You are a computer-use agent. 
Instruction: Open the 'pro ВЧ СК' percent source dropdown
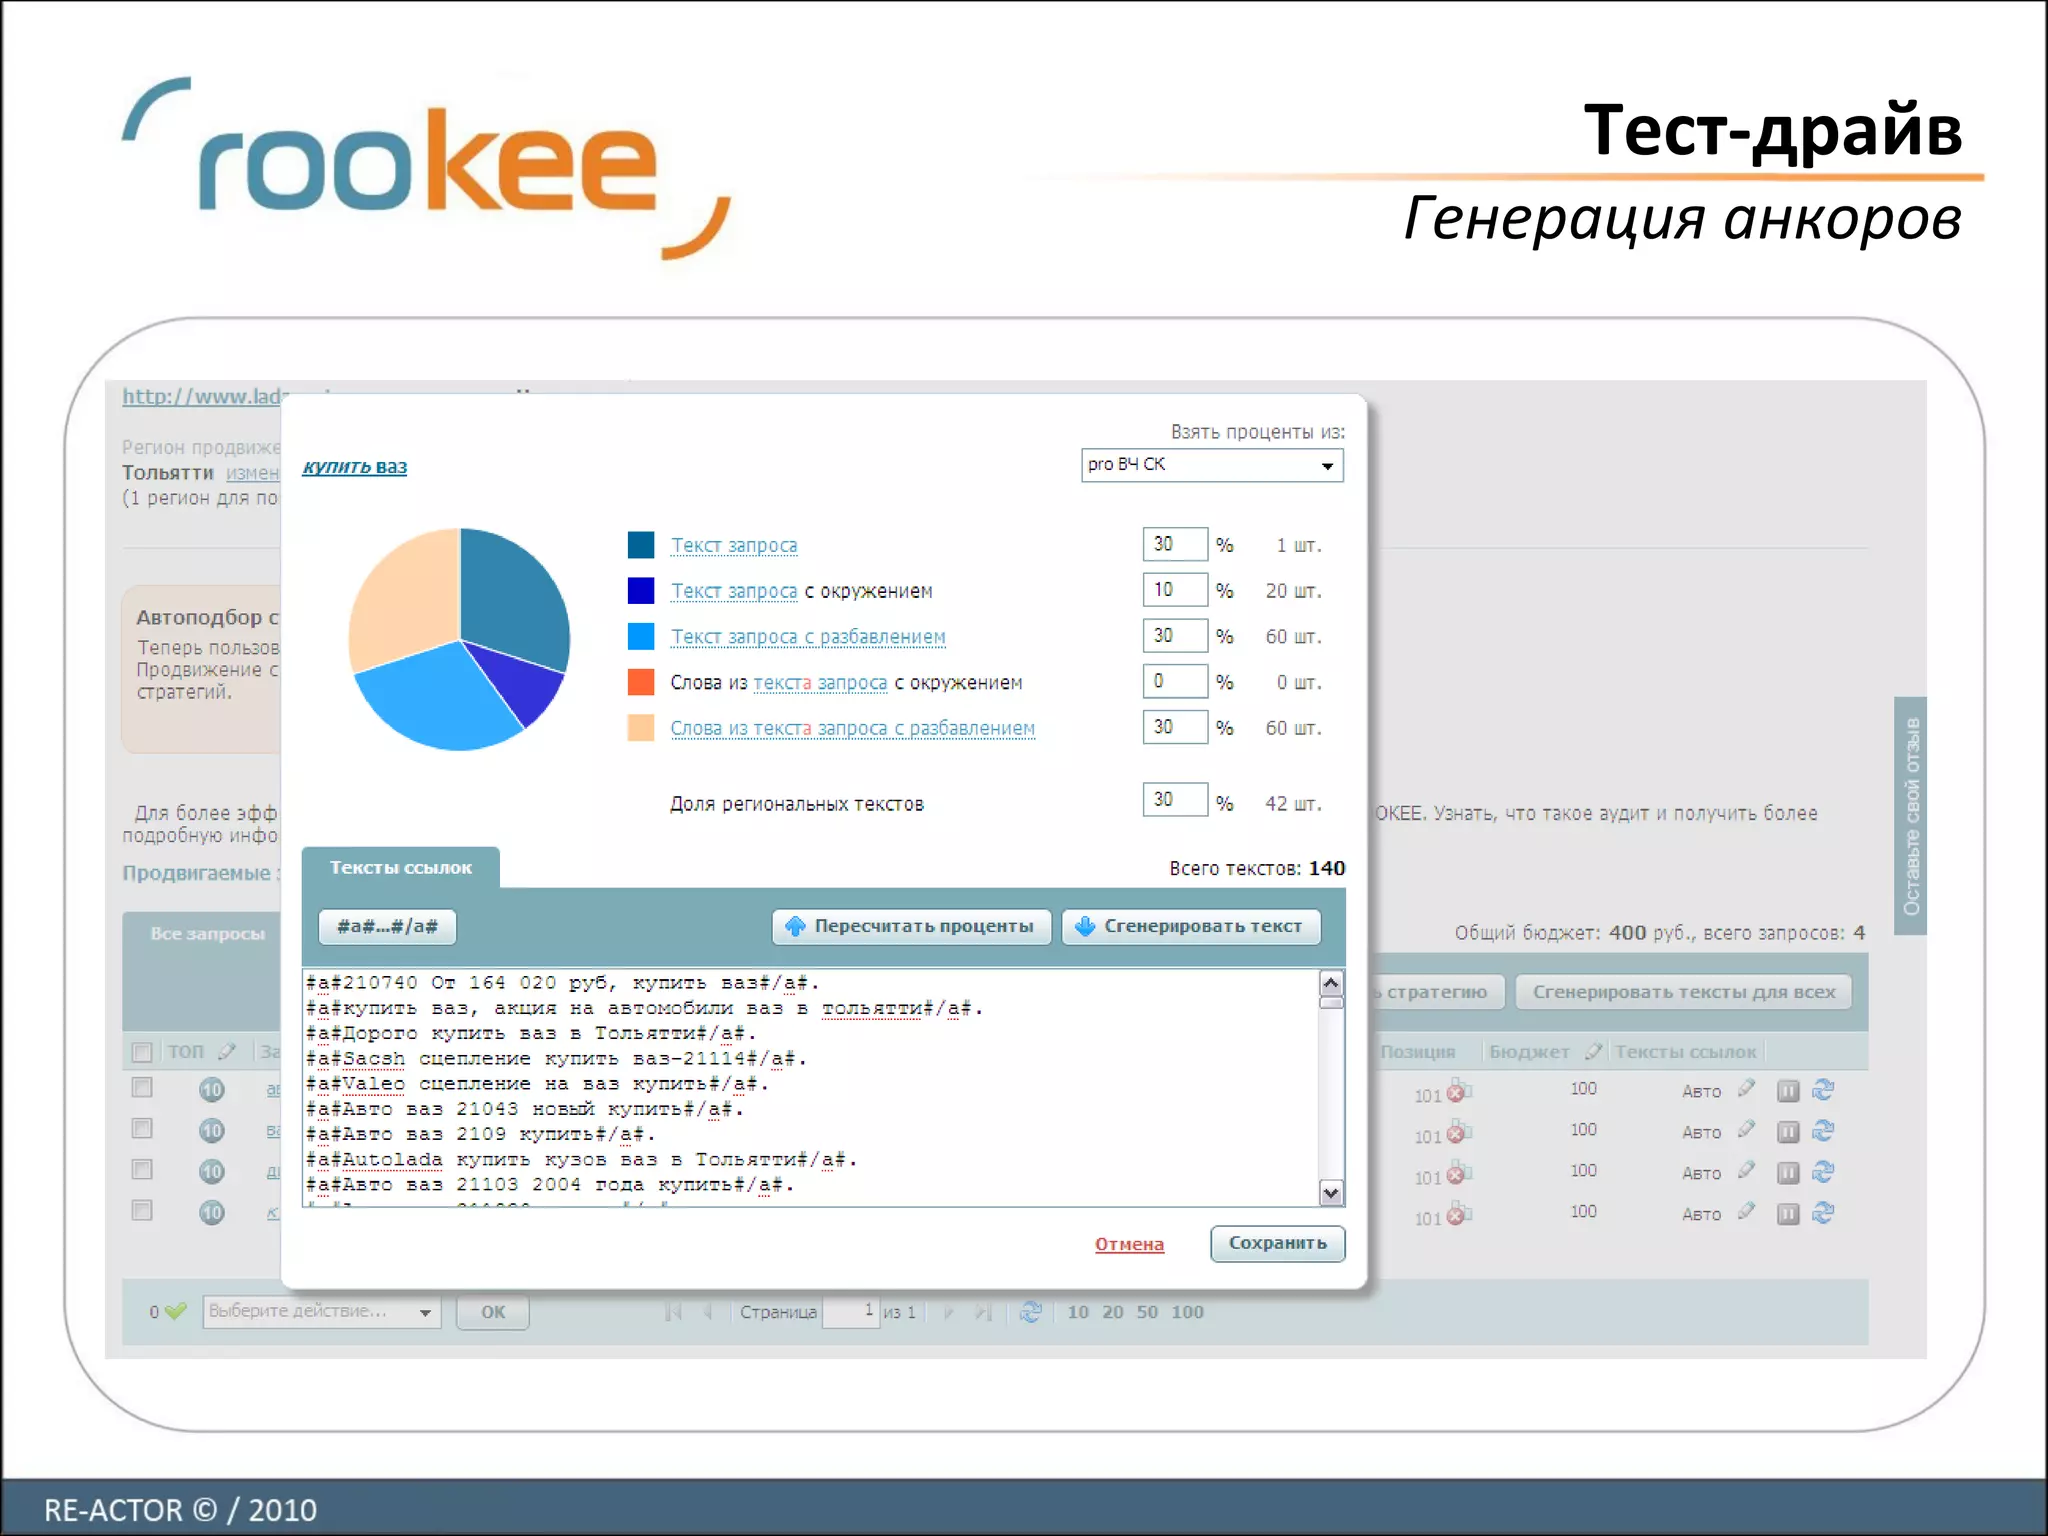click(x=1211, y=465)
